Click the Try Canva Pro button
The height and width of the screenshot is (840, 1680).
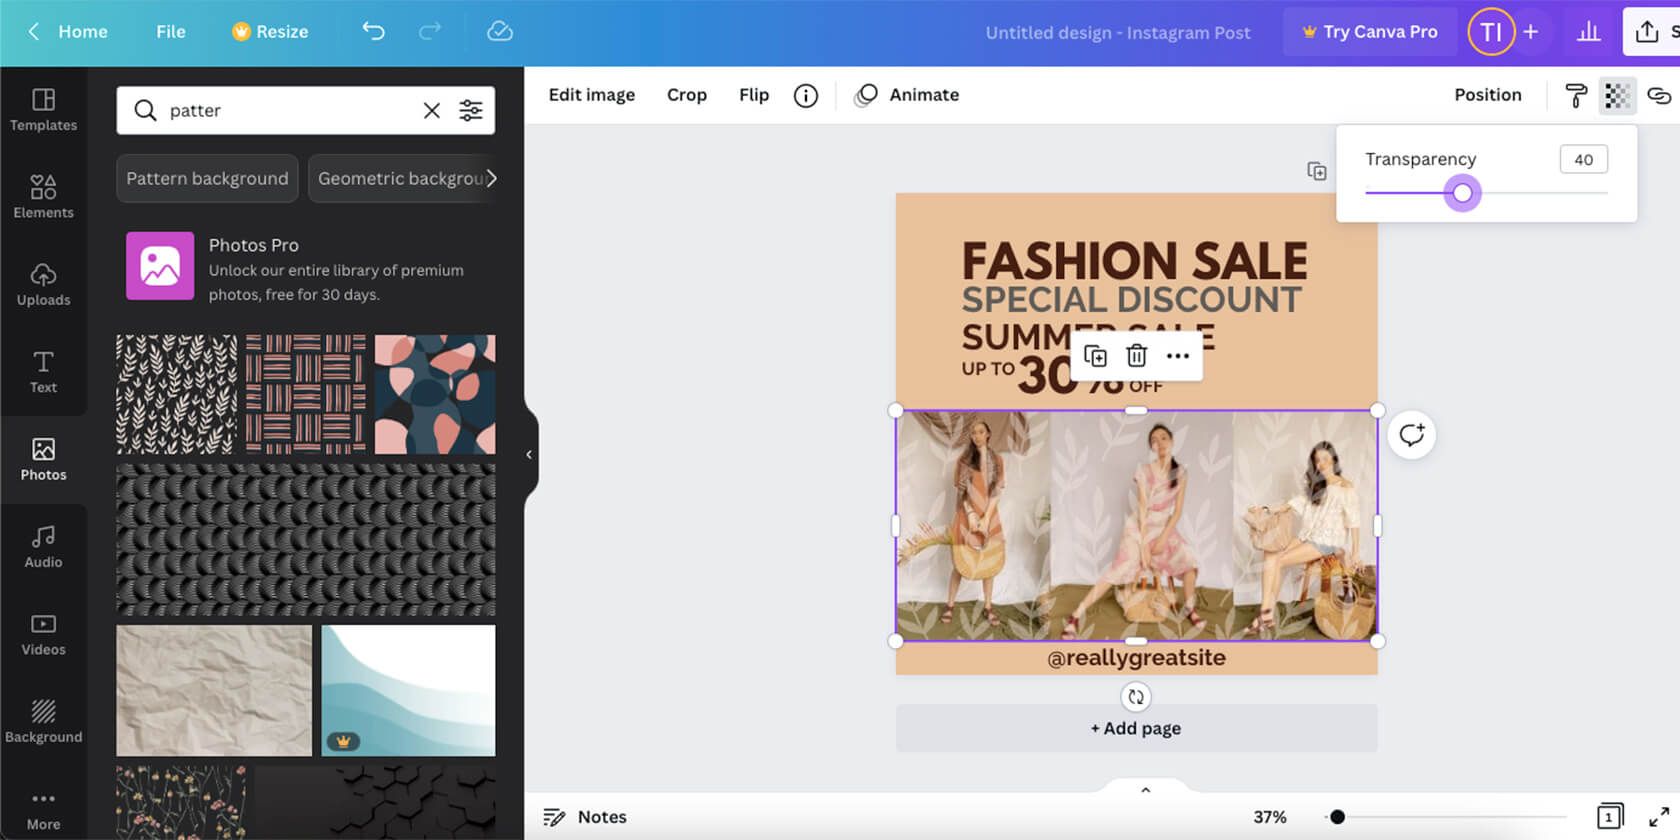coord(1369,32)
